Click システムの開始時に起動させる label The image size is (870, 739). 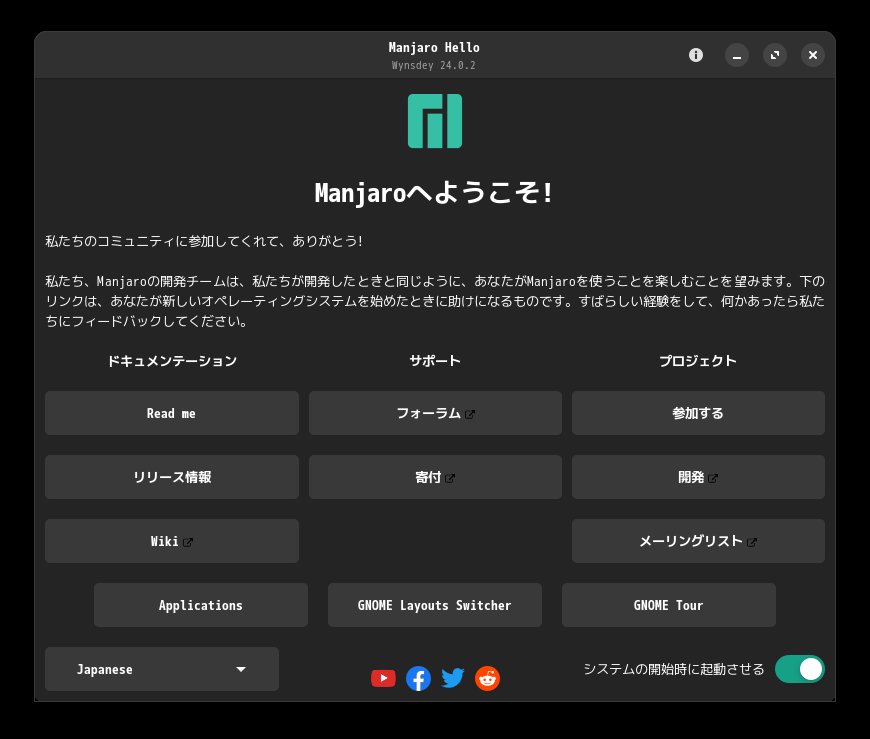coord(674,669)
